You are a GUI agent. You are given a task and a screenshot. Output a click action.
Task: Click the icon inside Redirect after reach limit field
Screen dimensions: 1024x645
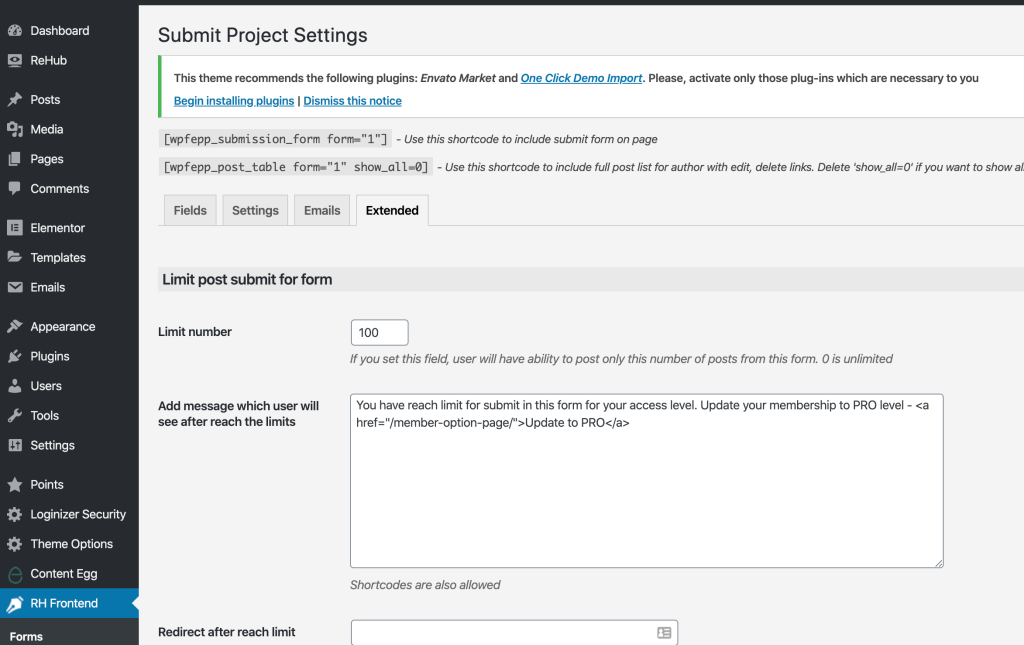(664, 633)
